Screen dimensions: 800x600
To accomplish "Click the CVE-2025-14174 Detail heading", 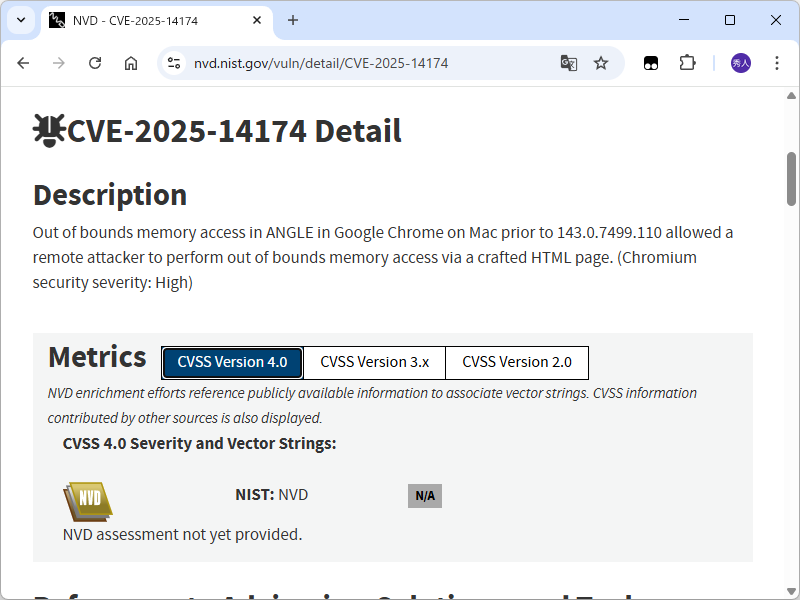I will click(234, 131).
